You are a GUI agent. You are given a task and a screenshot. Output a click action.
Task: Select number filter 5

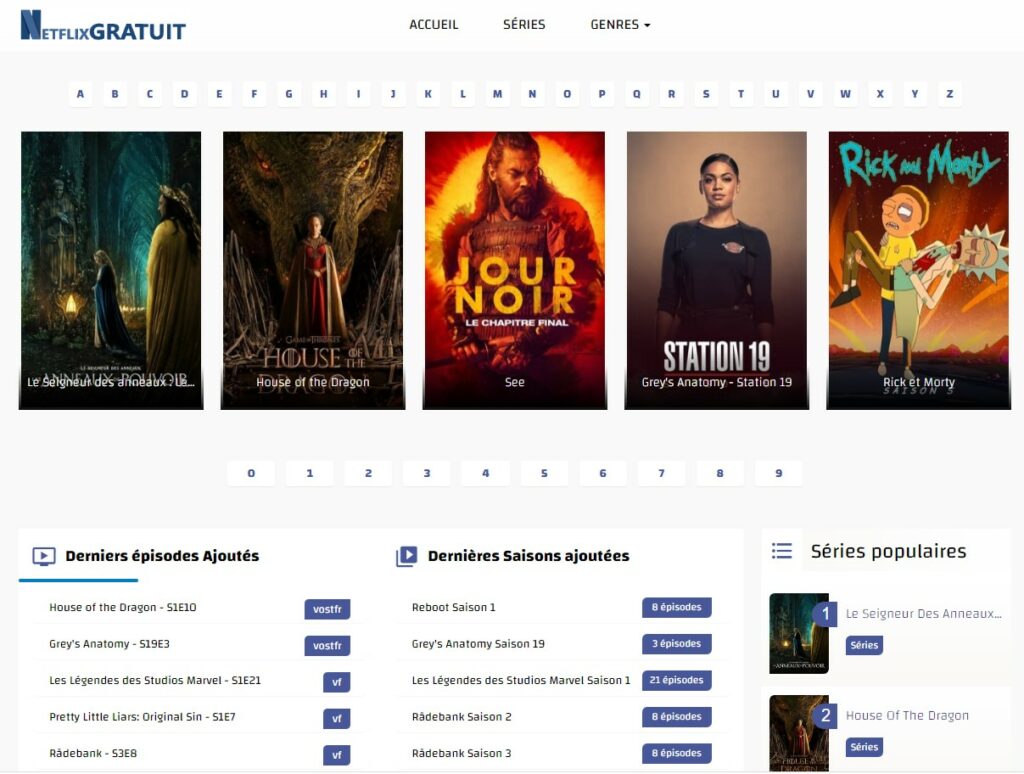point(544,473)
